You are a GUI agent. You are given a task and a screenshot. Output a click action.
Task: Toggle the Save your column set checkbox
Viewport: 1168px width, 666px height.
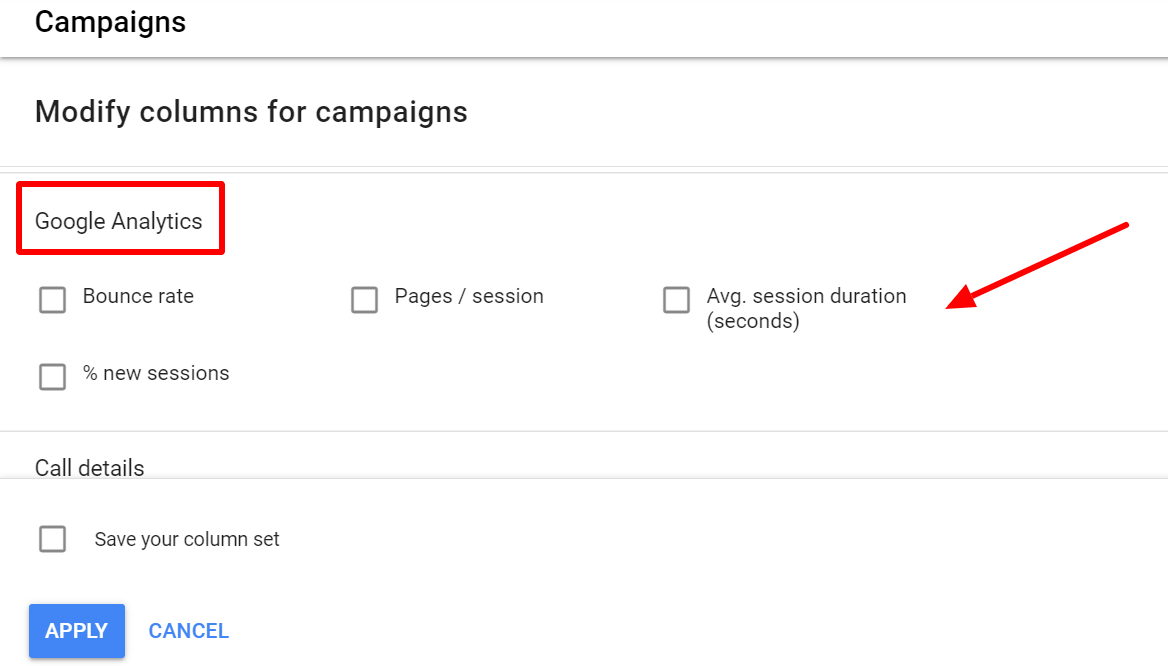[x=52, y=539]
